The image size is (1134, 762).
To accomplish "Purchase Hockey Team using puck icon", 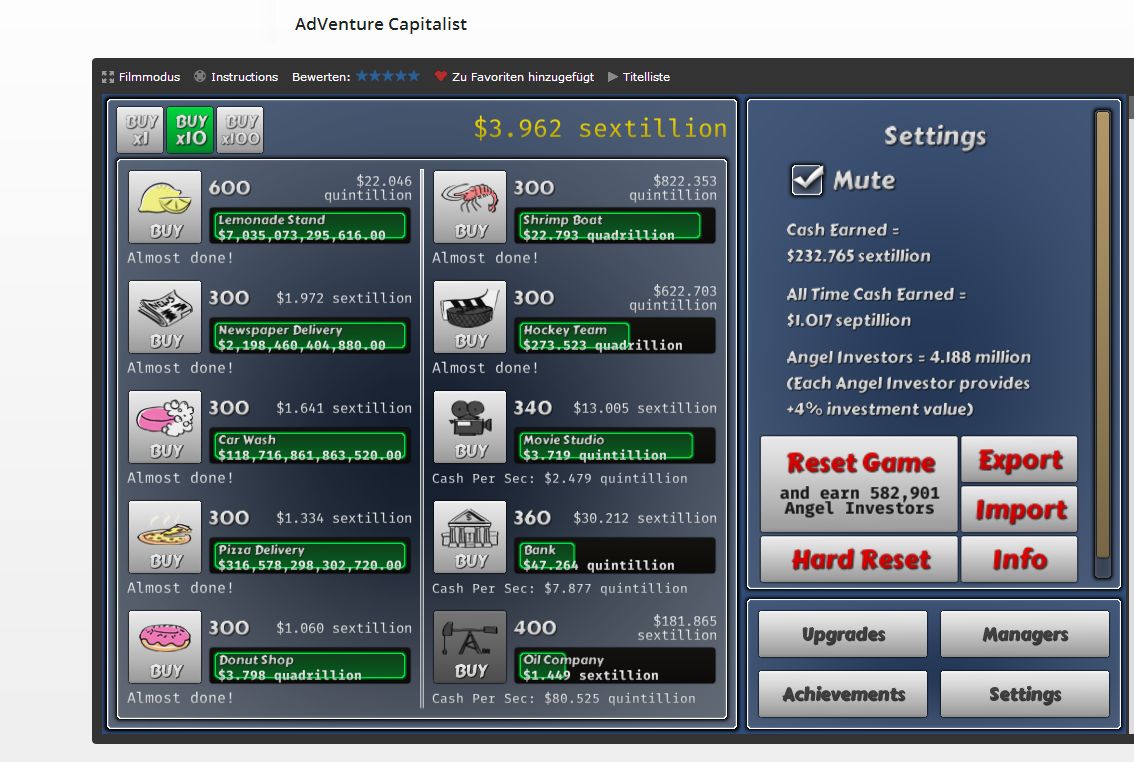I will click(470, 317).
